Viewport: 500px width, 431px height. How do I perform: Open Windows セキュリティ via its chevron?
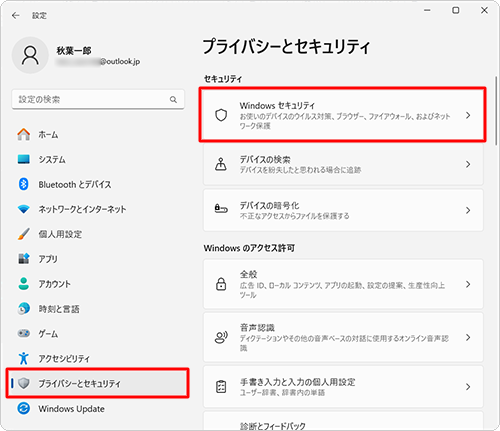[x=468, y=115]
